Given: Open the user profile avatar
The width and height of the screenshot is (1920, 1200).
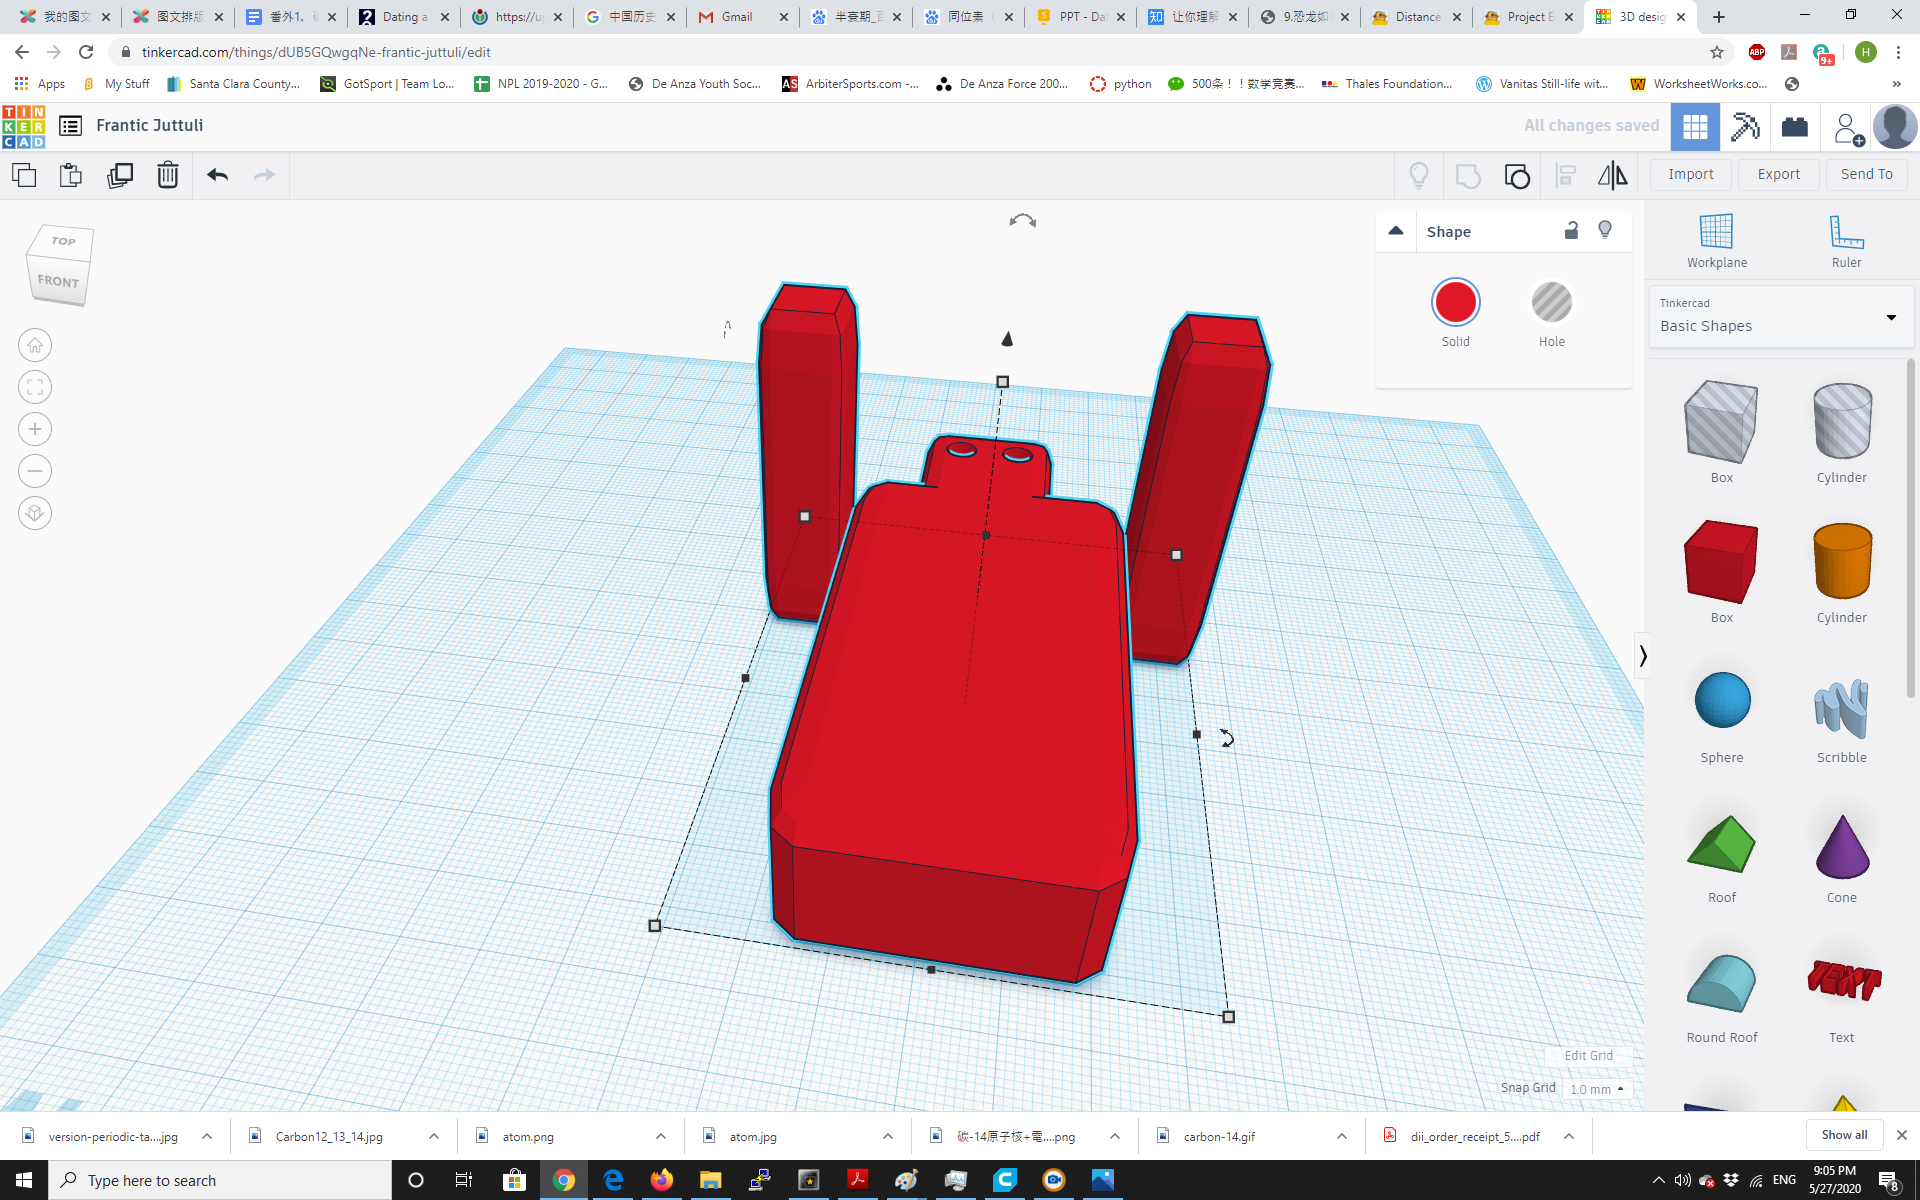Looking at the screenshot, I should 1894,127.
